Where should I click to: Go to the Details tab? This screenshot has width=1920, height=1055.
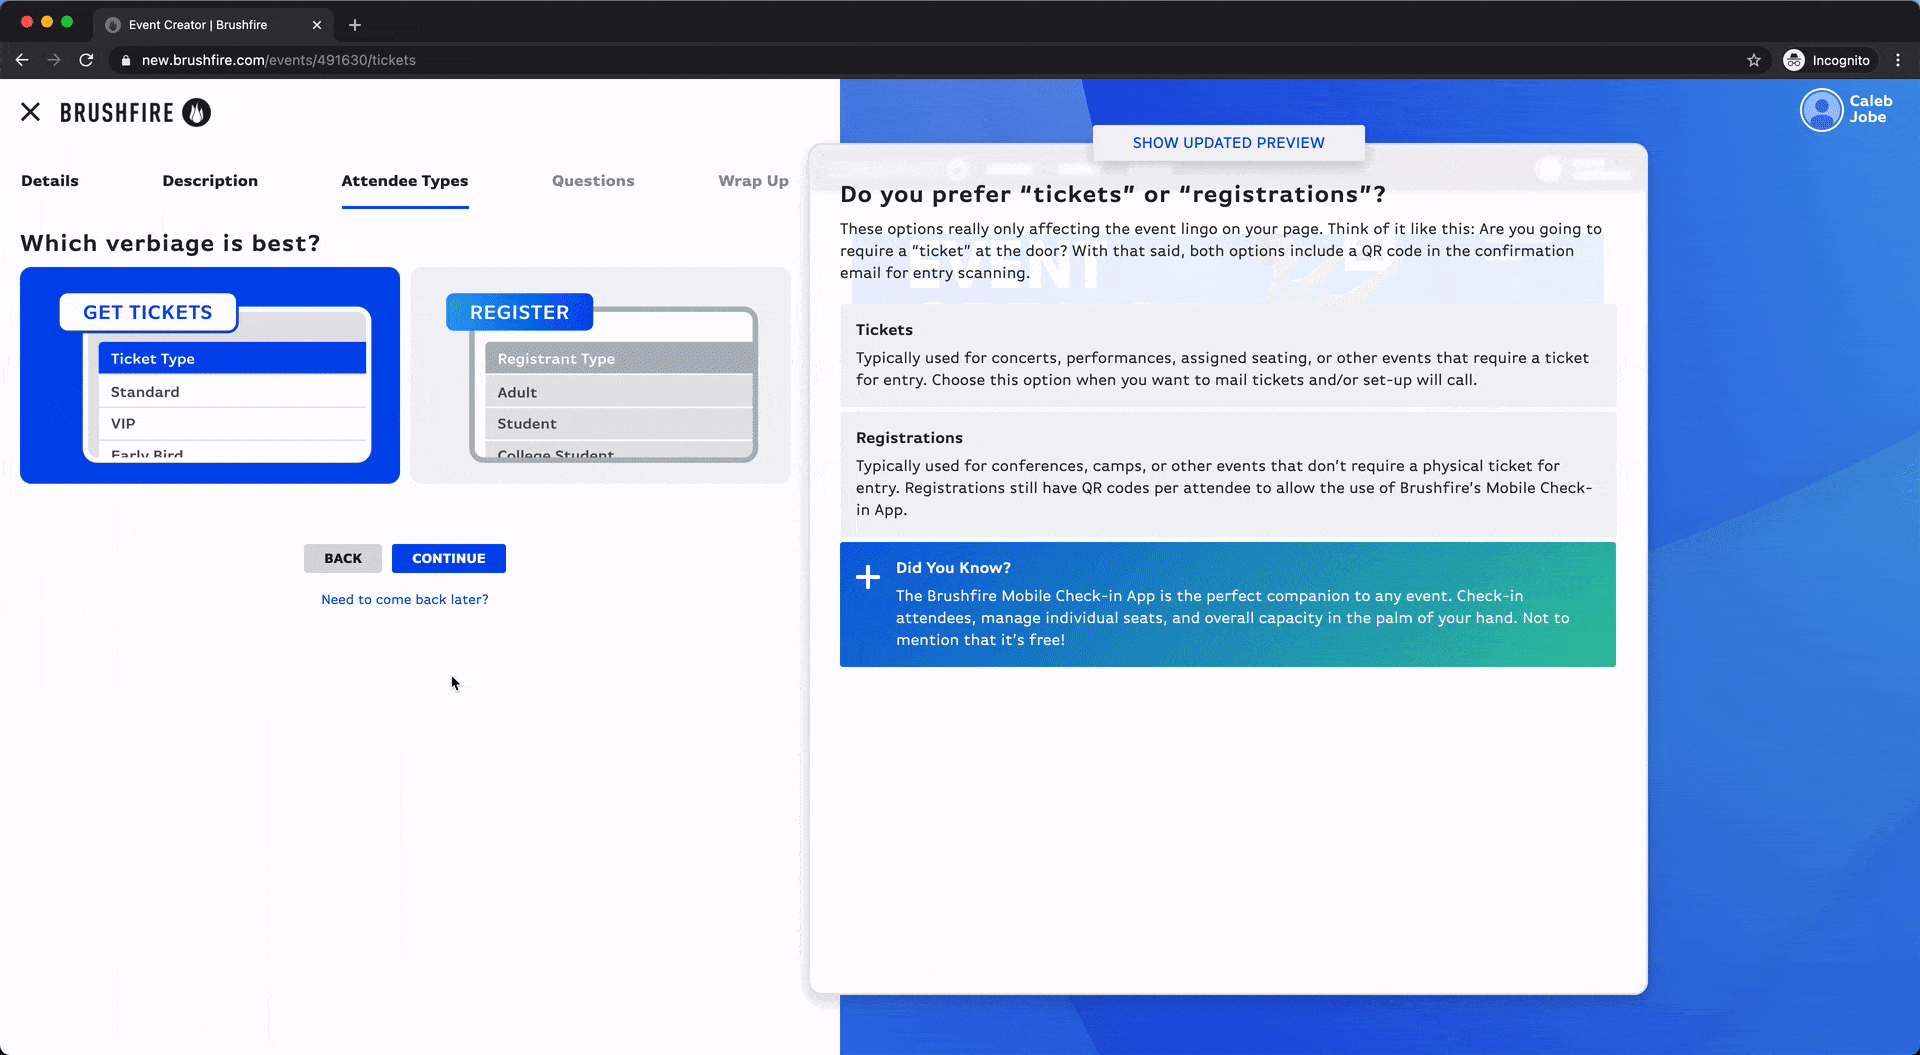50,181
